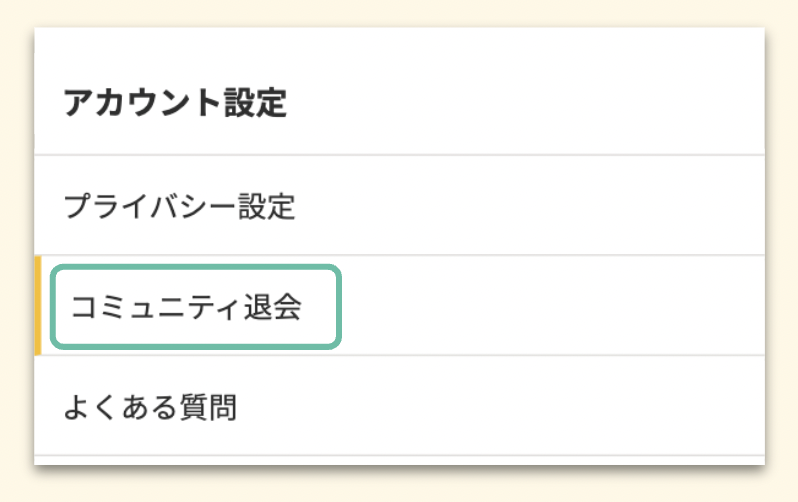Click divider line between コミュニティ退会 and よくある質問
This screenshot has height=502, width=798.
400,355
